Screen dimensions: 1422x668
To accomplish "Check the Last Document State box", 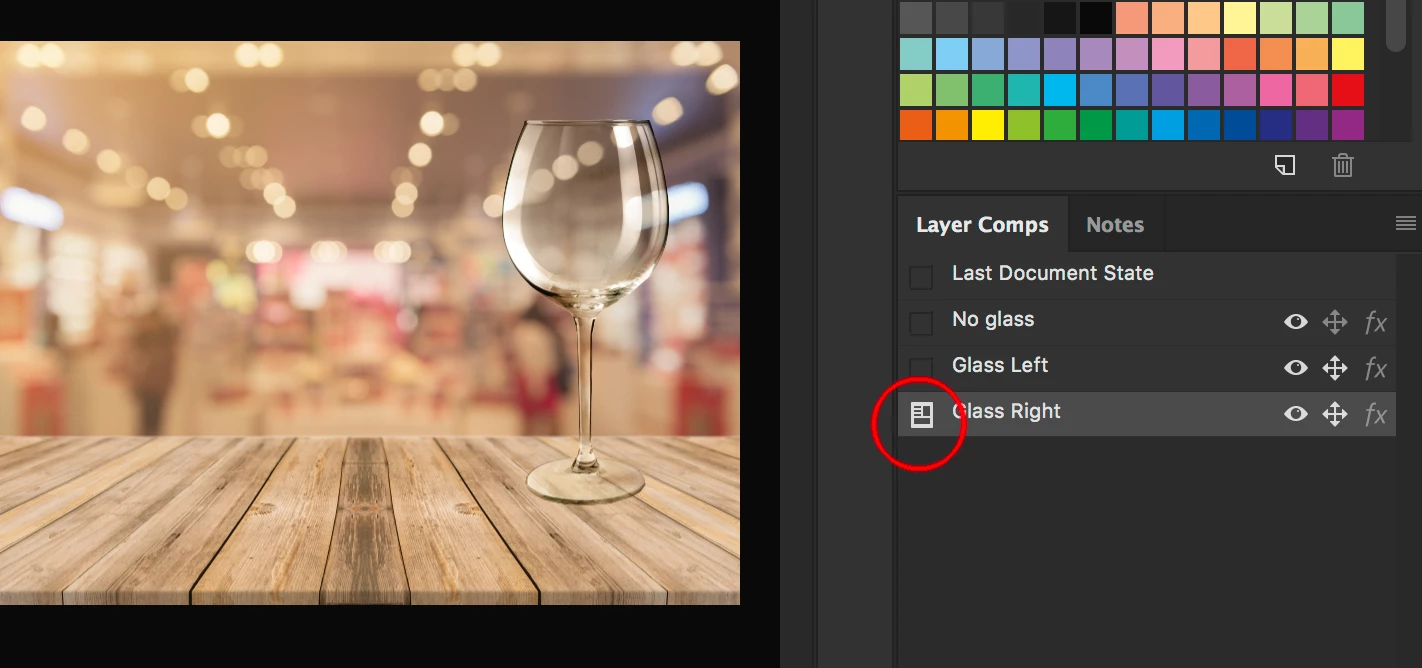I will pyautogui.click(x=921, y=277).
